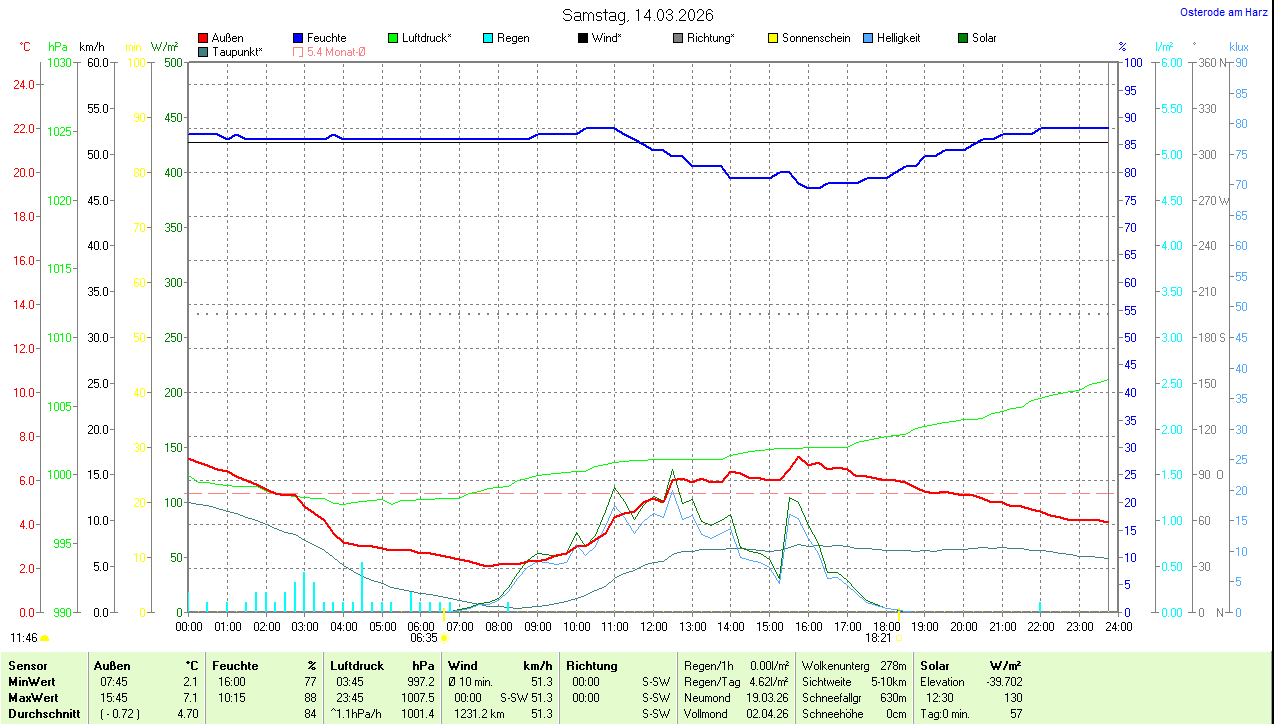This screenshot has width=1274, height=724.
Task: Click the Samstag, 14.03.2026 chart title
Action: click(x=637, y=15)
